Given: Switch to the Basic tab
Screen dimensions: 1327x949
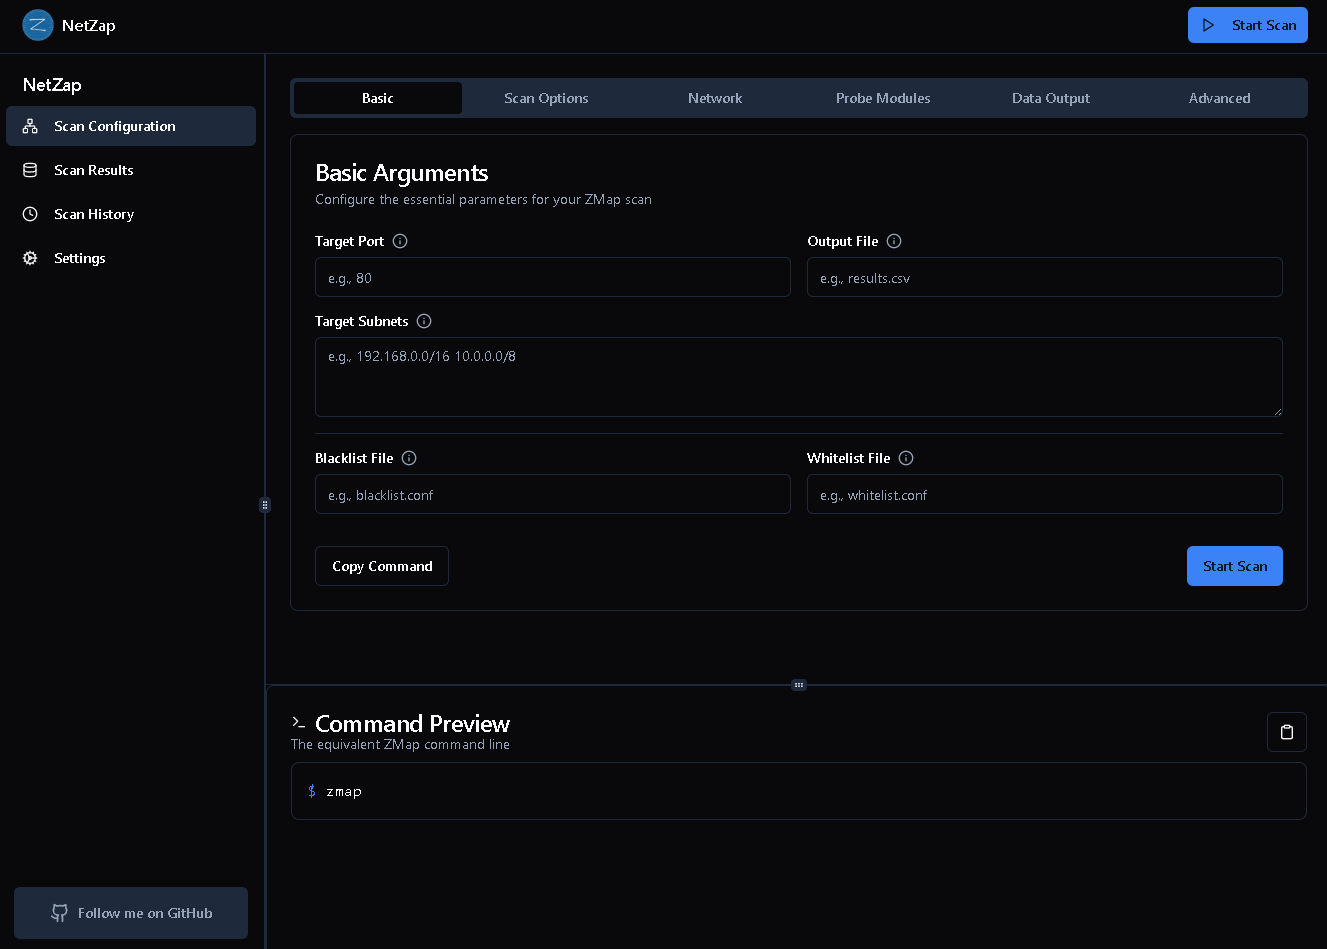Looking at the screenshot, I should pos(378,98).
